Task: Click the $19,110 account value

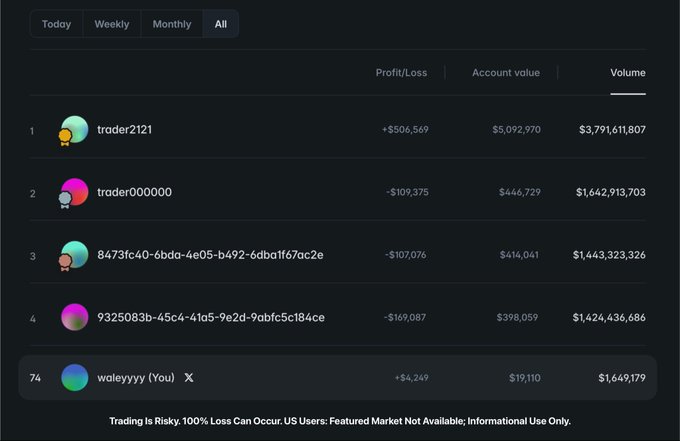Action: pos(525,378)
